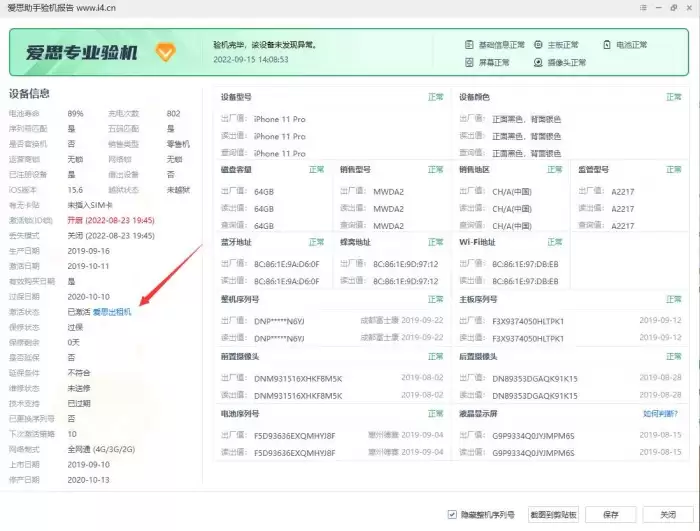Click the 主板序列号 出厂值 F3X9374050HLTPK1

tap(528, 322)
